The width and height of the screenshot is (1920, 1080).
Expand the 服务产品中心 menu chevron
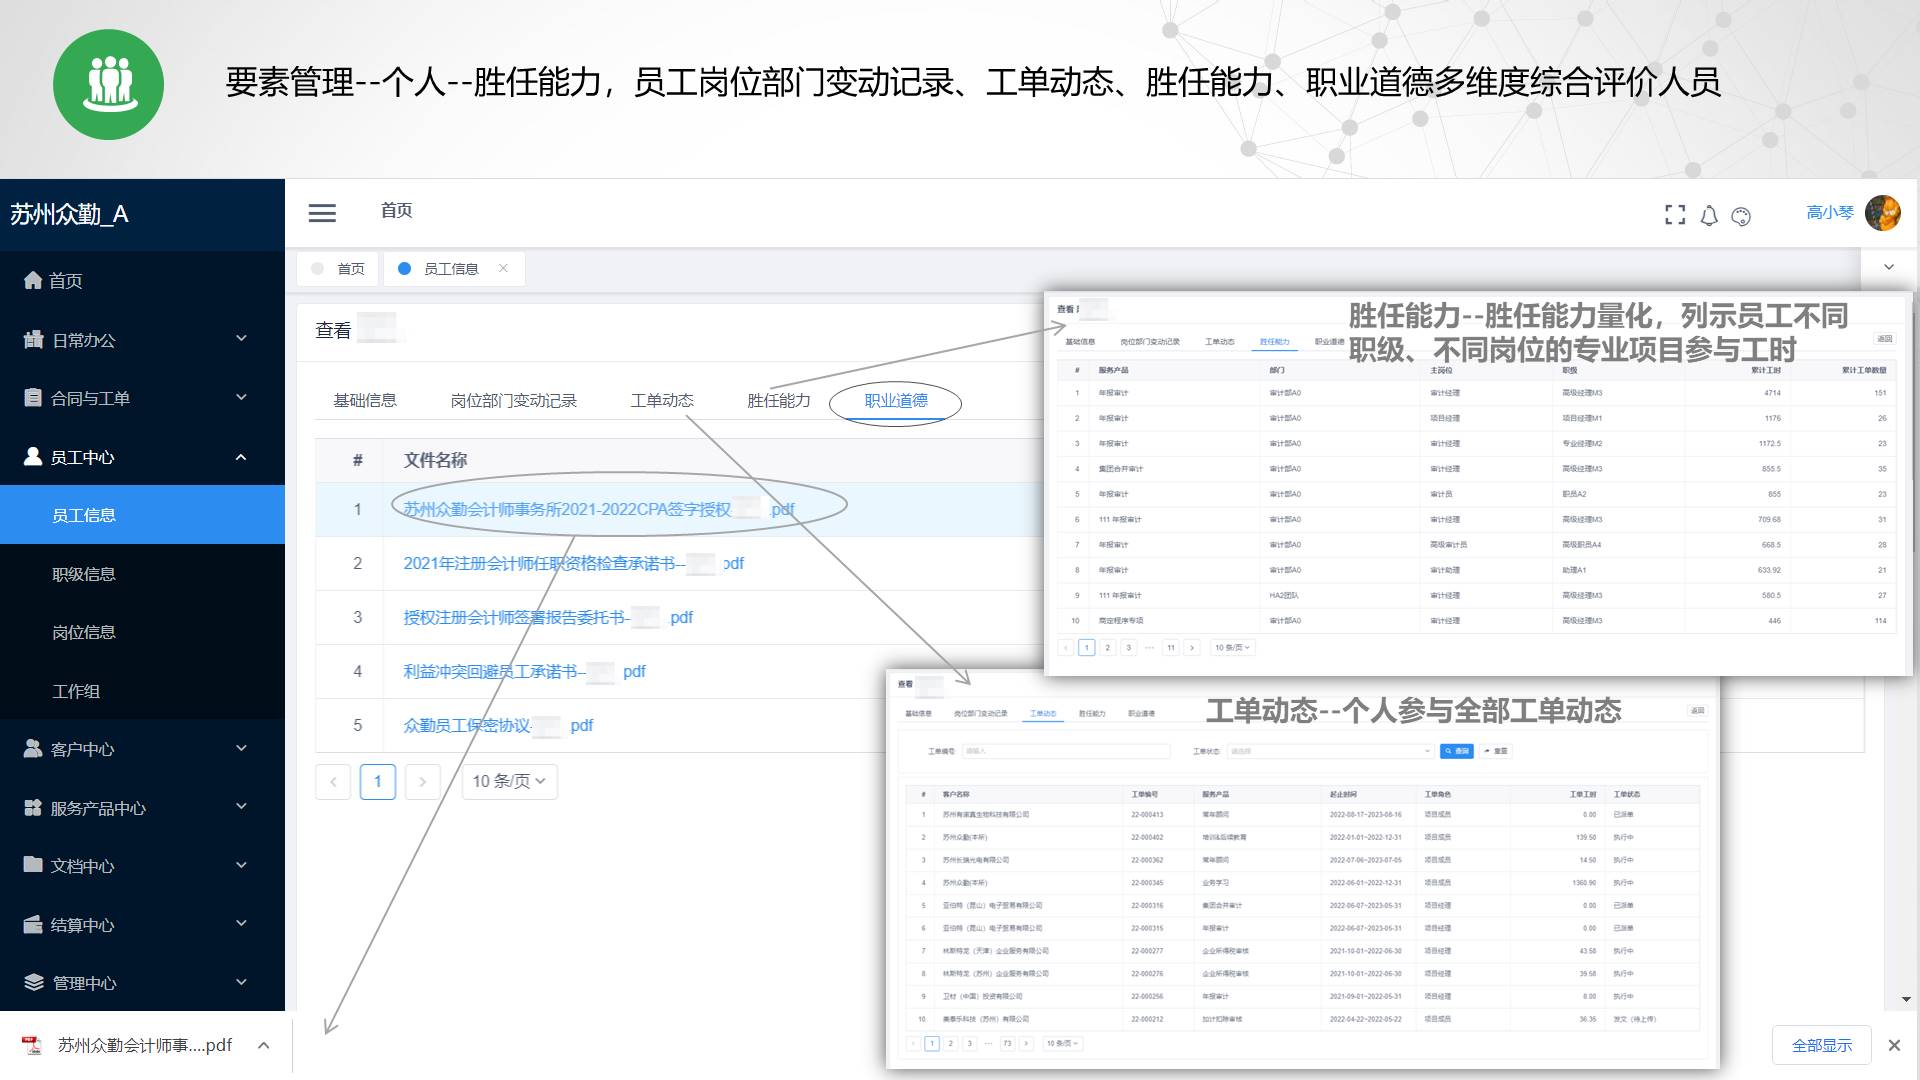coord(241,807)
